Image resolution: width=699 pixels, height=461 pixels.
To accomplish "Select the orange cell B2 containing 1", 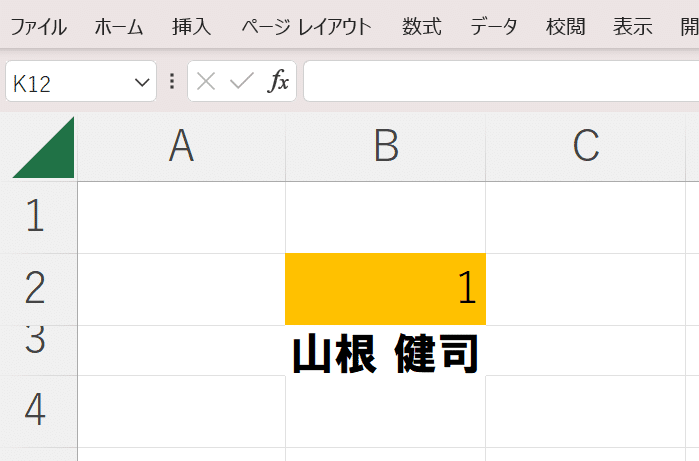I will tap(386, 289).
